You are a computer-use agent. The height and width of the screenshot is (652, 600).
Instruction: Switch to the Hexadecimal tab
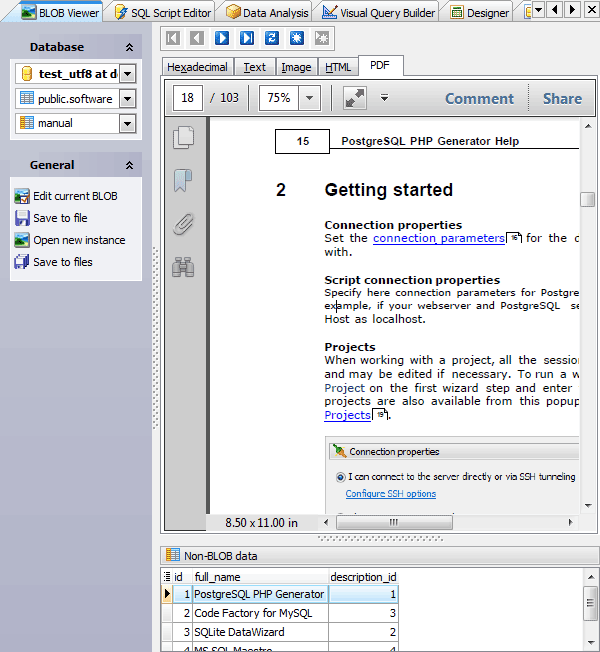click(197, 67)
